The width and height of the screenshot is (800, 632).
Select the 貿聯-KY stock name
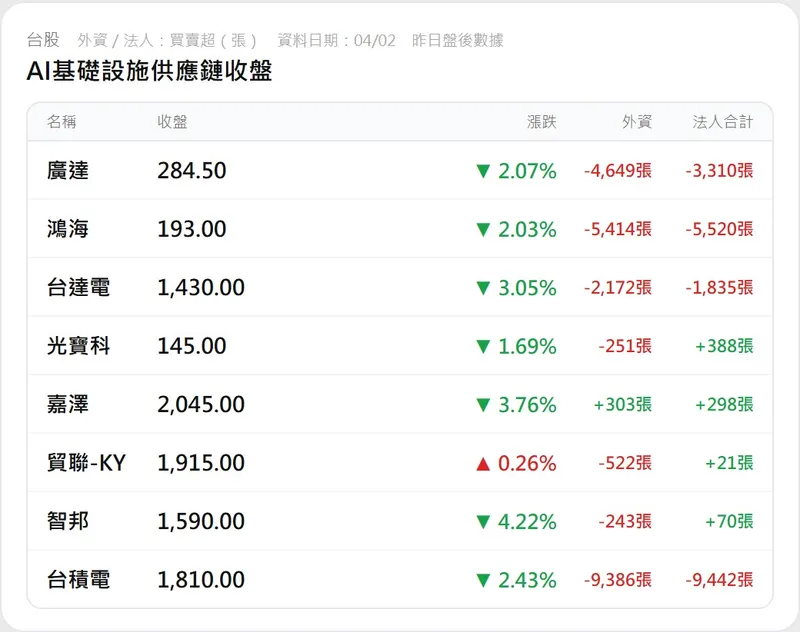pos(86,463)
